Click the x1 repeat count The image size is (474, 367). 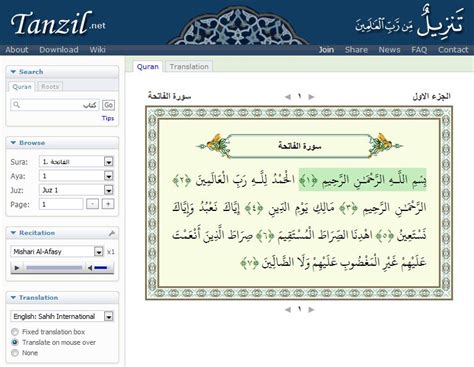coord(111,252)
